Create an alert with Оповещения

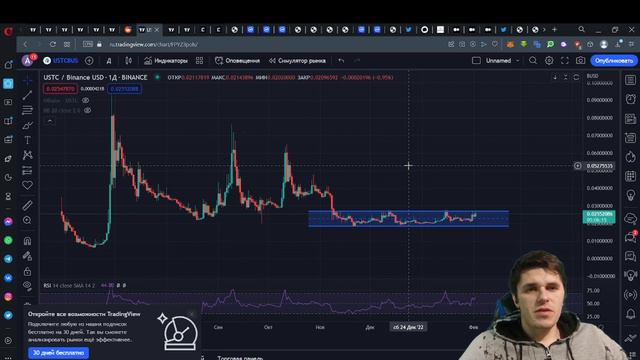tap(237, 60)
